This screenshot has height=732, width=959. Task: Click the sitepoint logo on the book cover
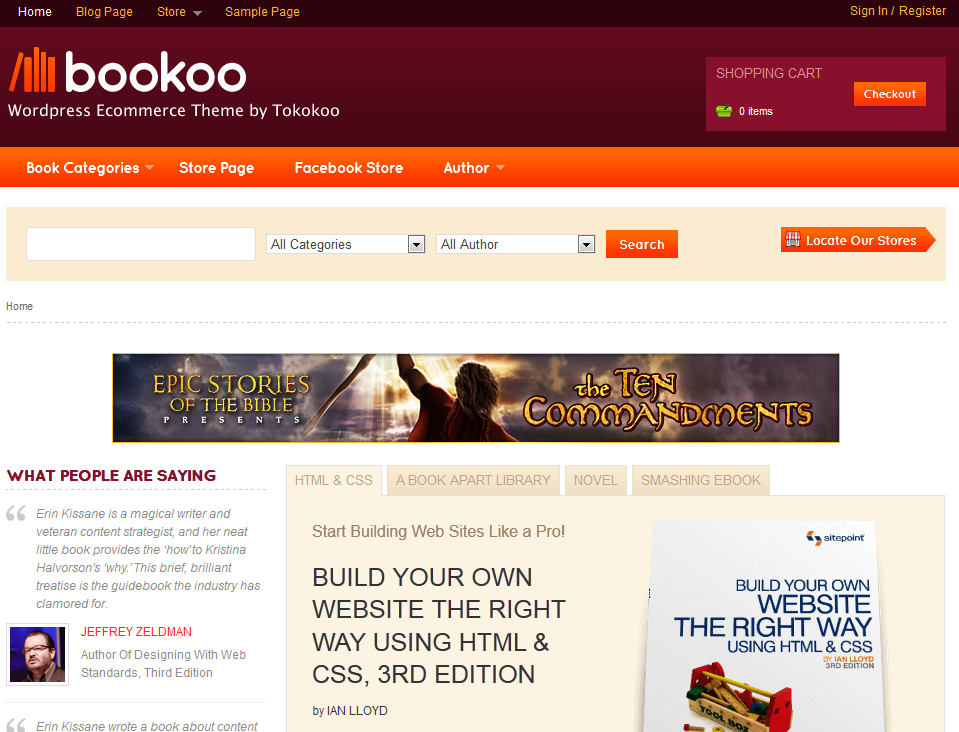point(835,538)
